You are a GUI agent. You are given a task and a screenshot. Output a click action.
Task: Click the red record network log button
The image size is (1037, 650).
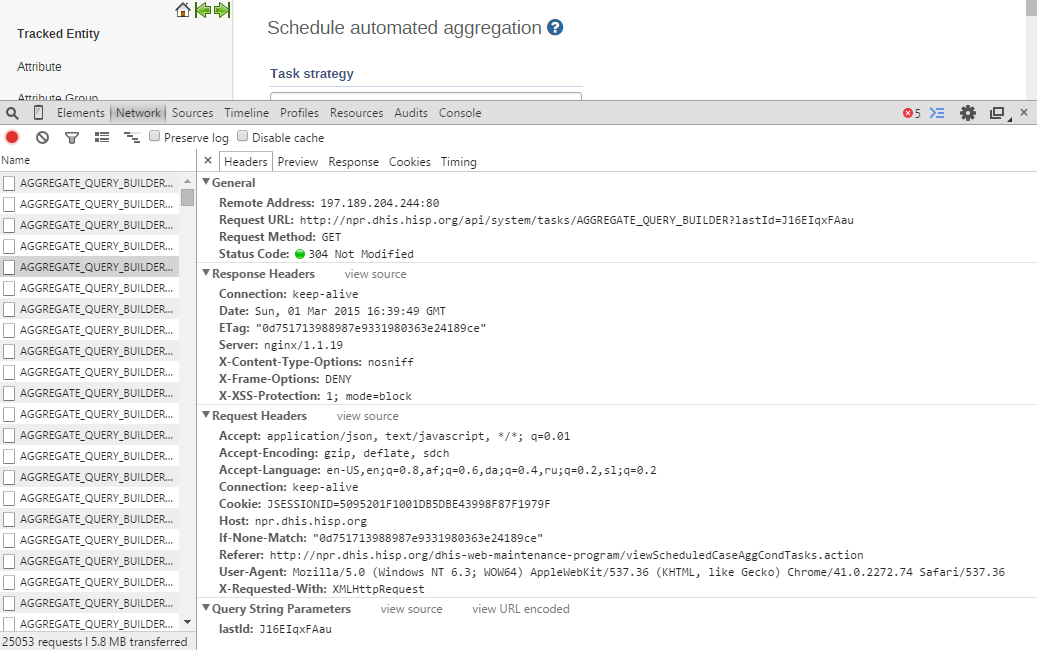tap(12, 138)
